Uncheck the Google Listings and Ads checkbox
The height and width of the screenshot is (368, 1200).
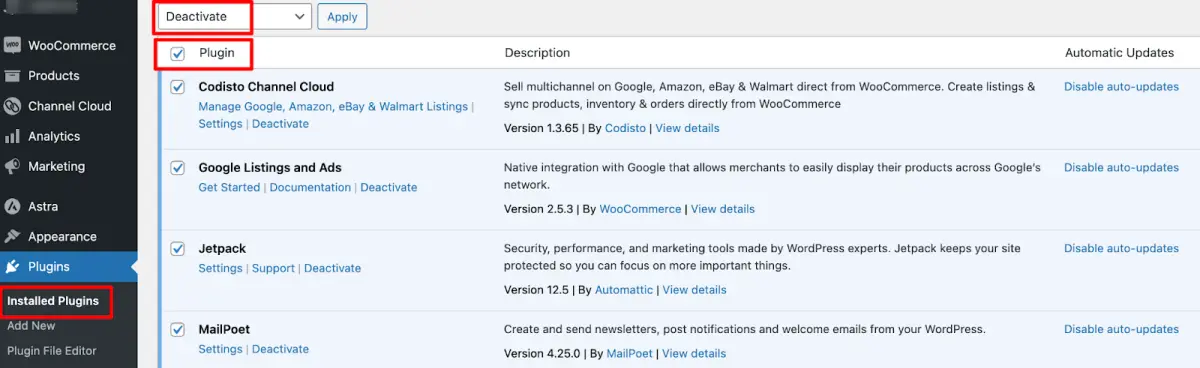[177, 168]
